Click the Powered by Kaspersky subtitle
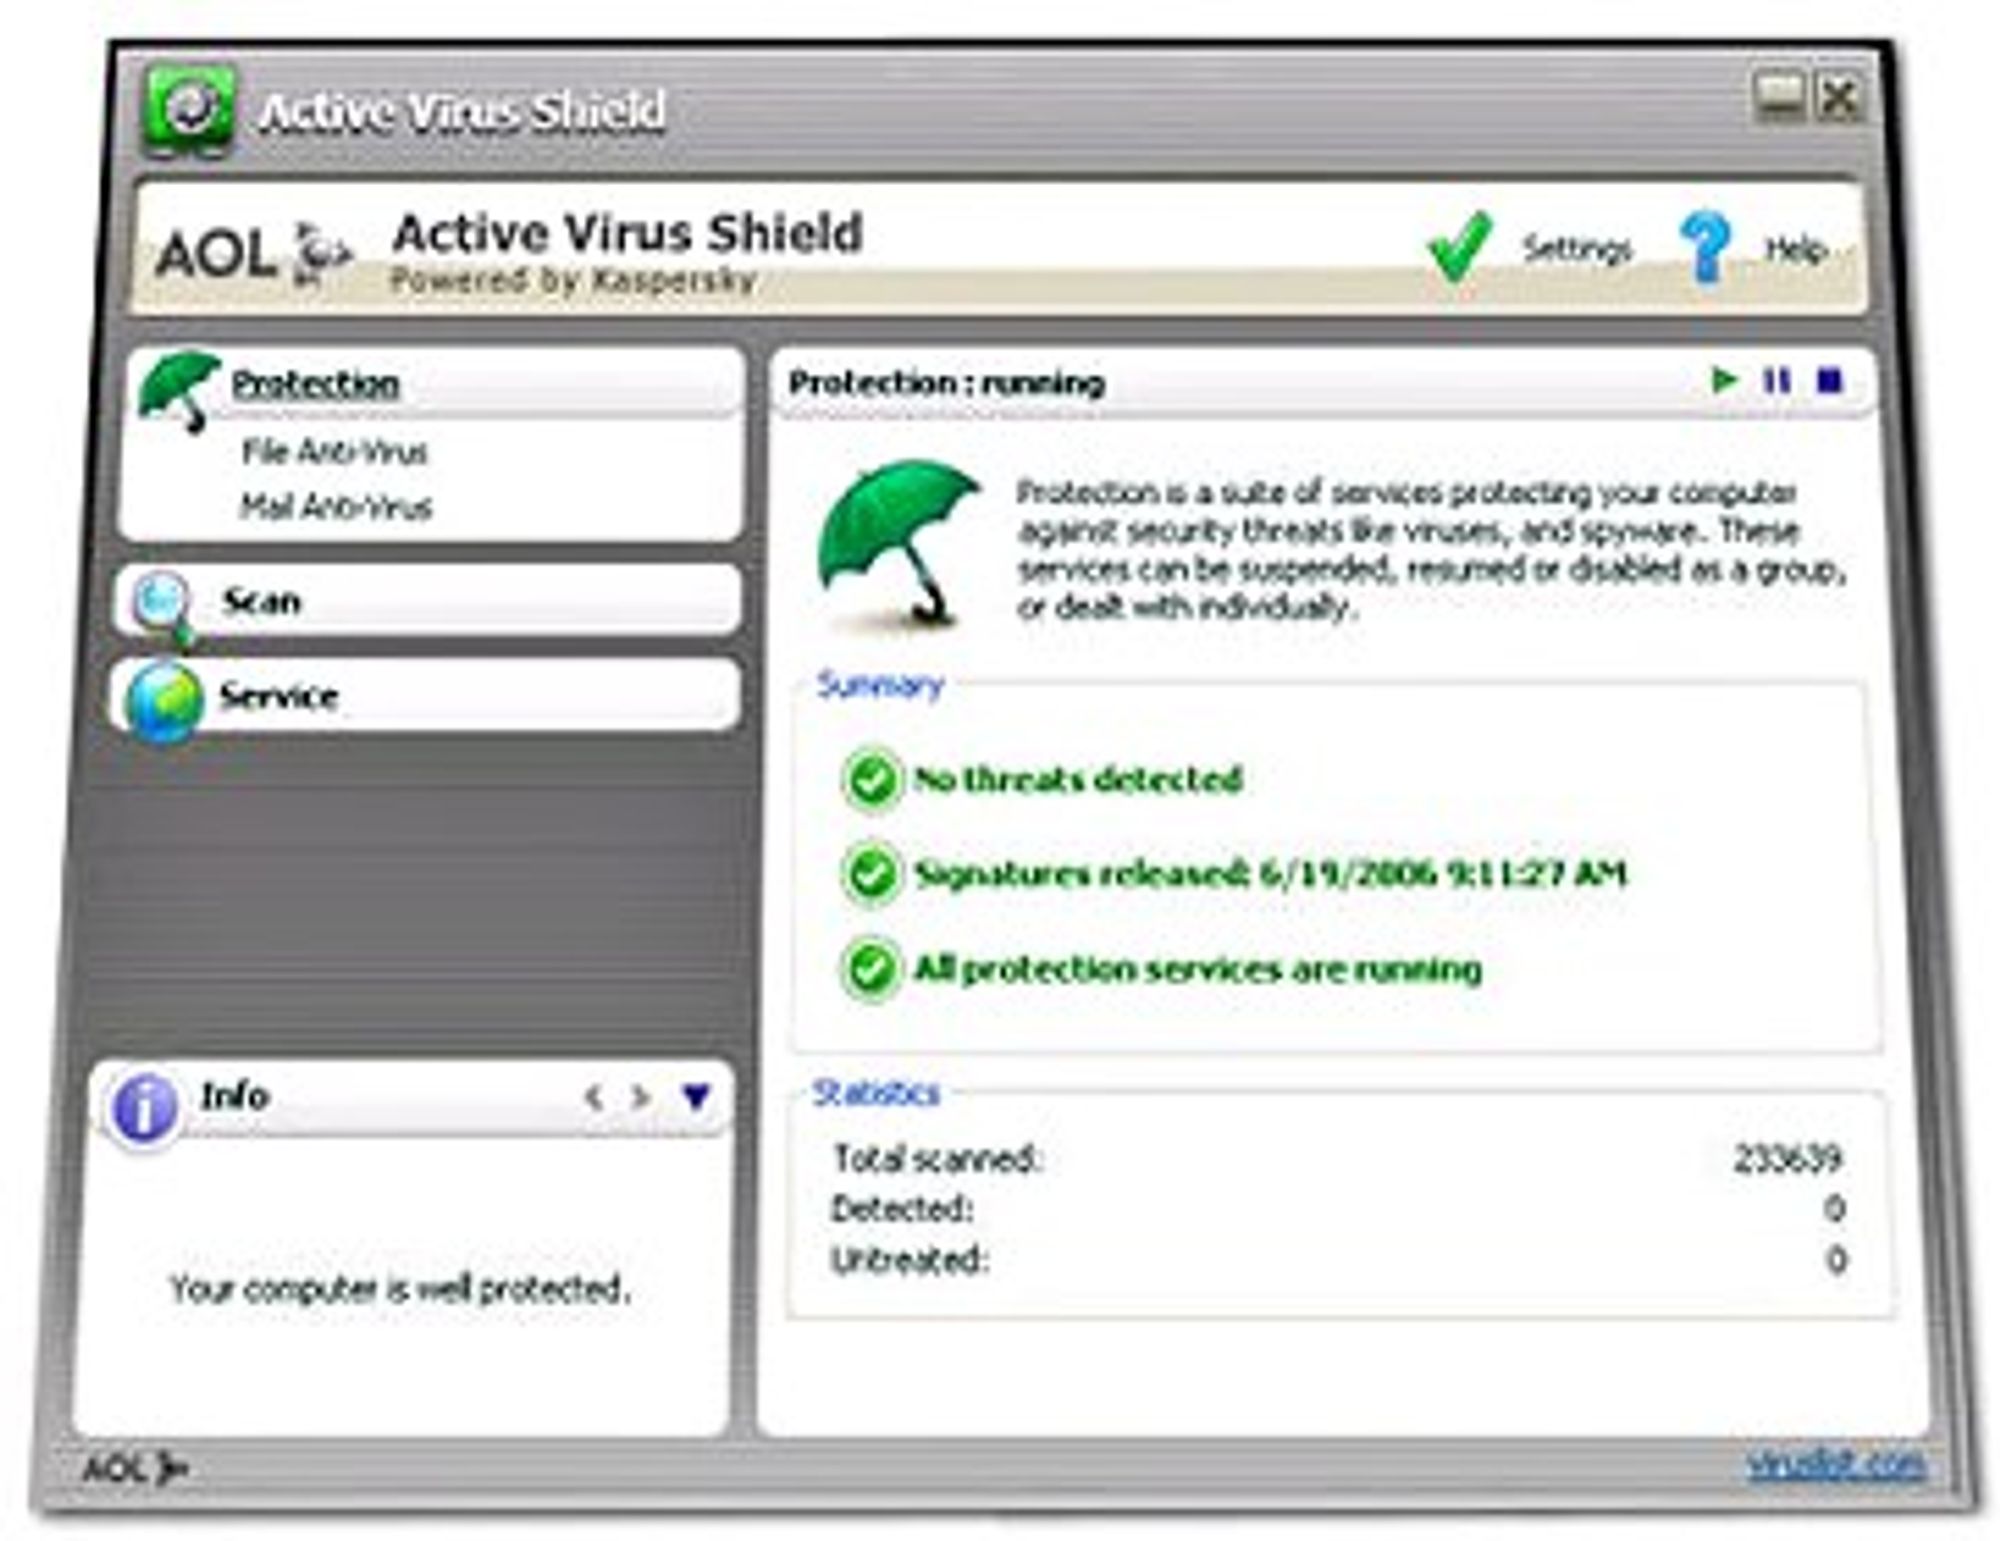 [572, 280]
